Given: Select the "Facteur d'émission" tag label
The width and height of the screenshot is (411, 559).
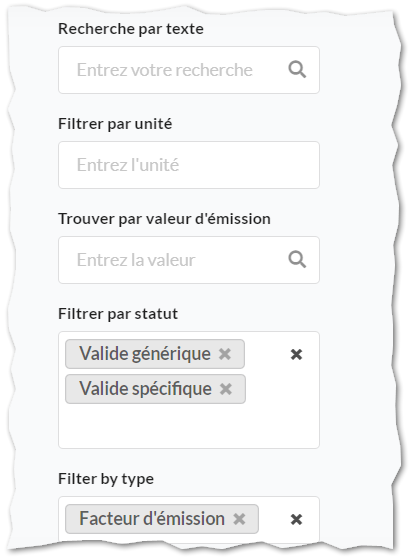Looking at the screenshot, I should pyautogui.click(x=152, y=519).
